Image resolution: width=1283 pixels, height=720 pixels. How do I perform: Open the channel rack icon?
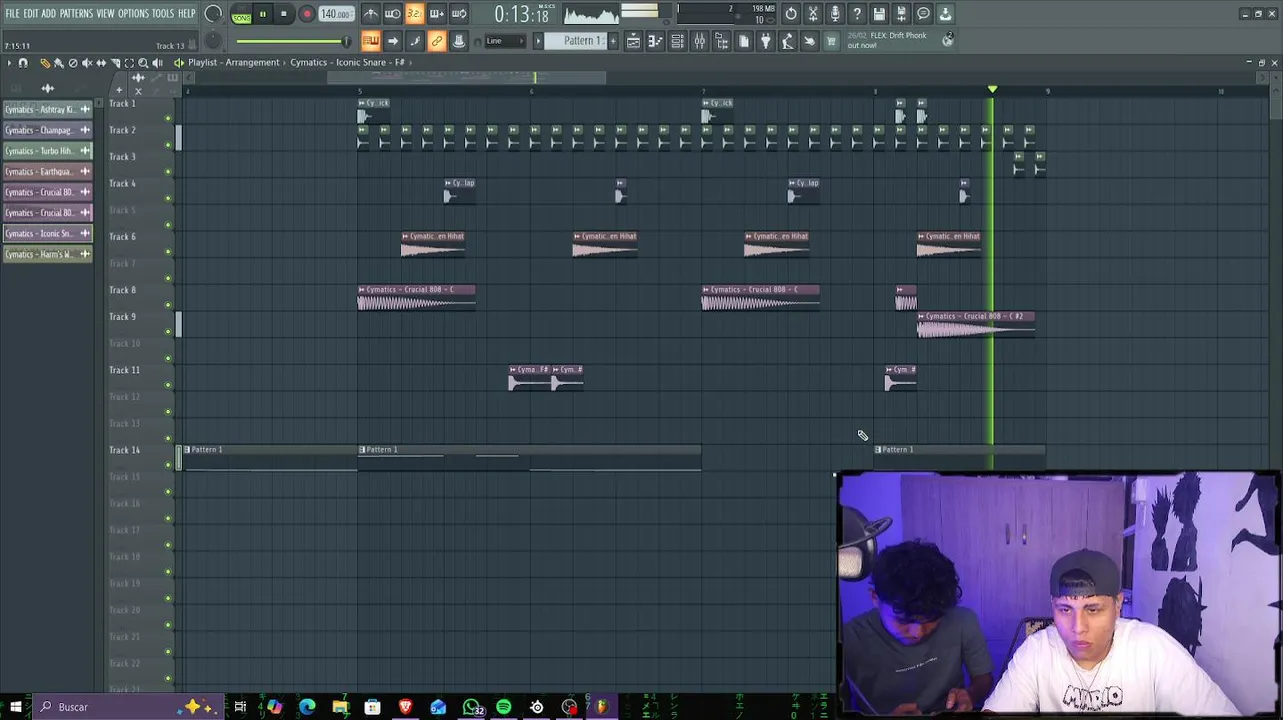pyautogui.click(x=677, y=41)
